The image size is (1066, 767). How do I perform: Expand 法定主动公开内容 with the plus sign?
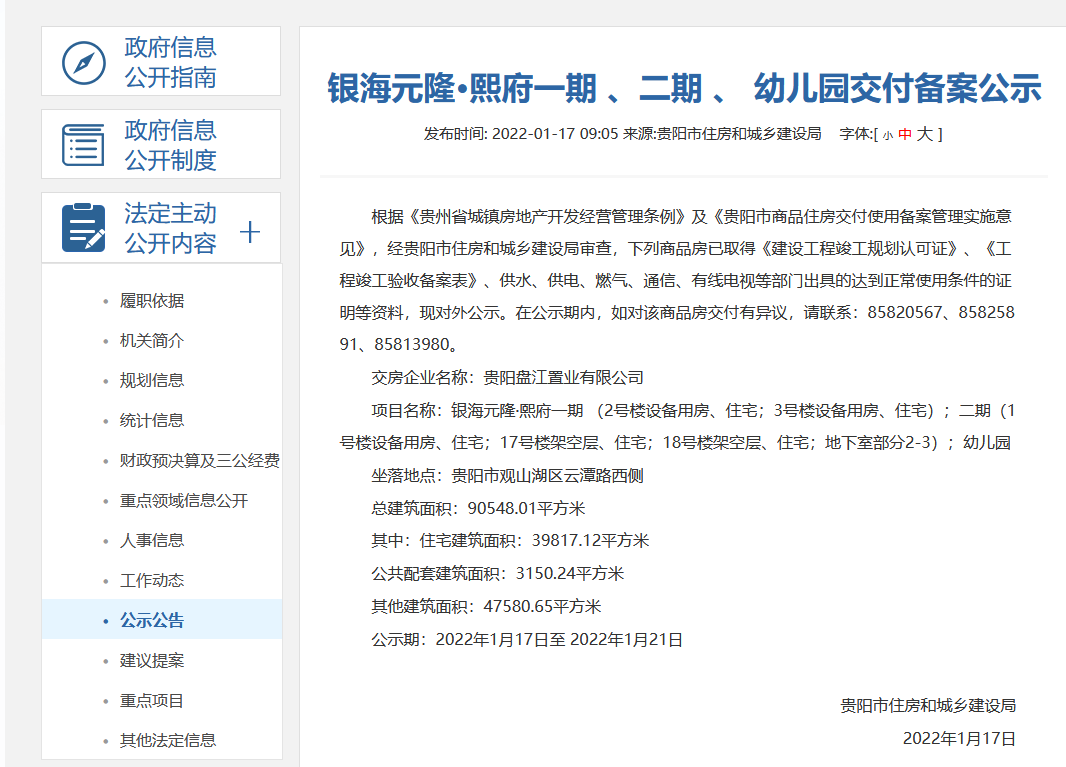pos(250,232)
